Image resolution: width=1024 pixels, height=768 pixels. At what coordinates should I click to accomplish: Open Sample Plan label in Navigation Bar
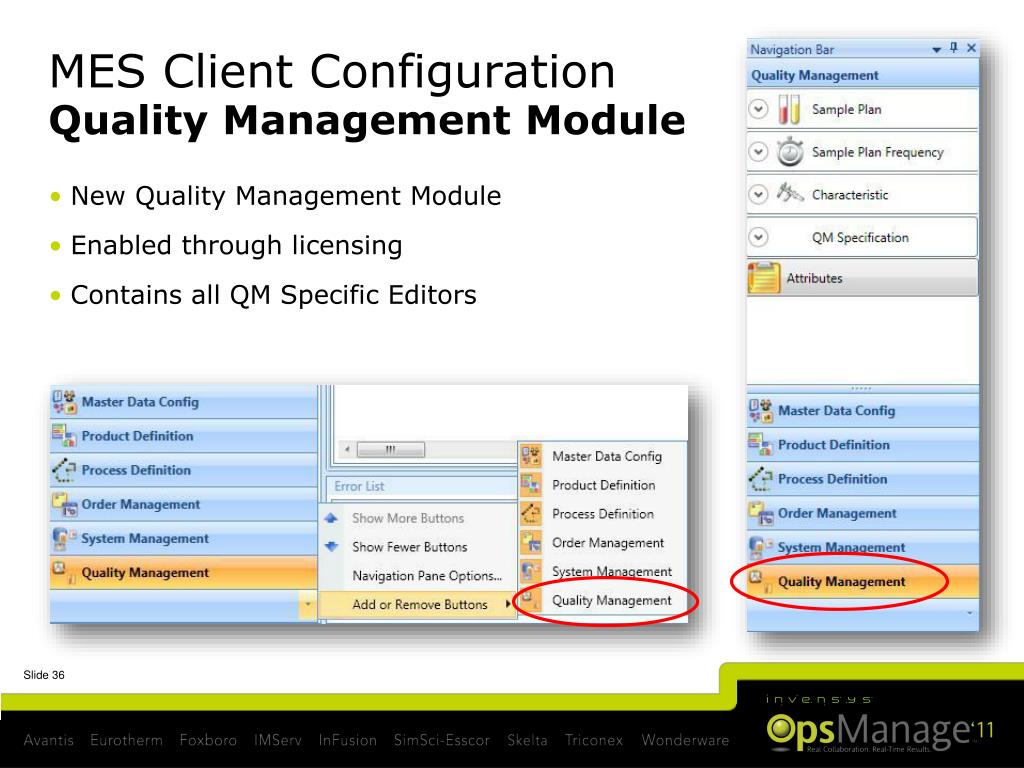pos(846,109)
